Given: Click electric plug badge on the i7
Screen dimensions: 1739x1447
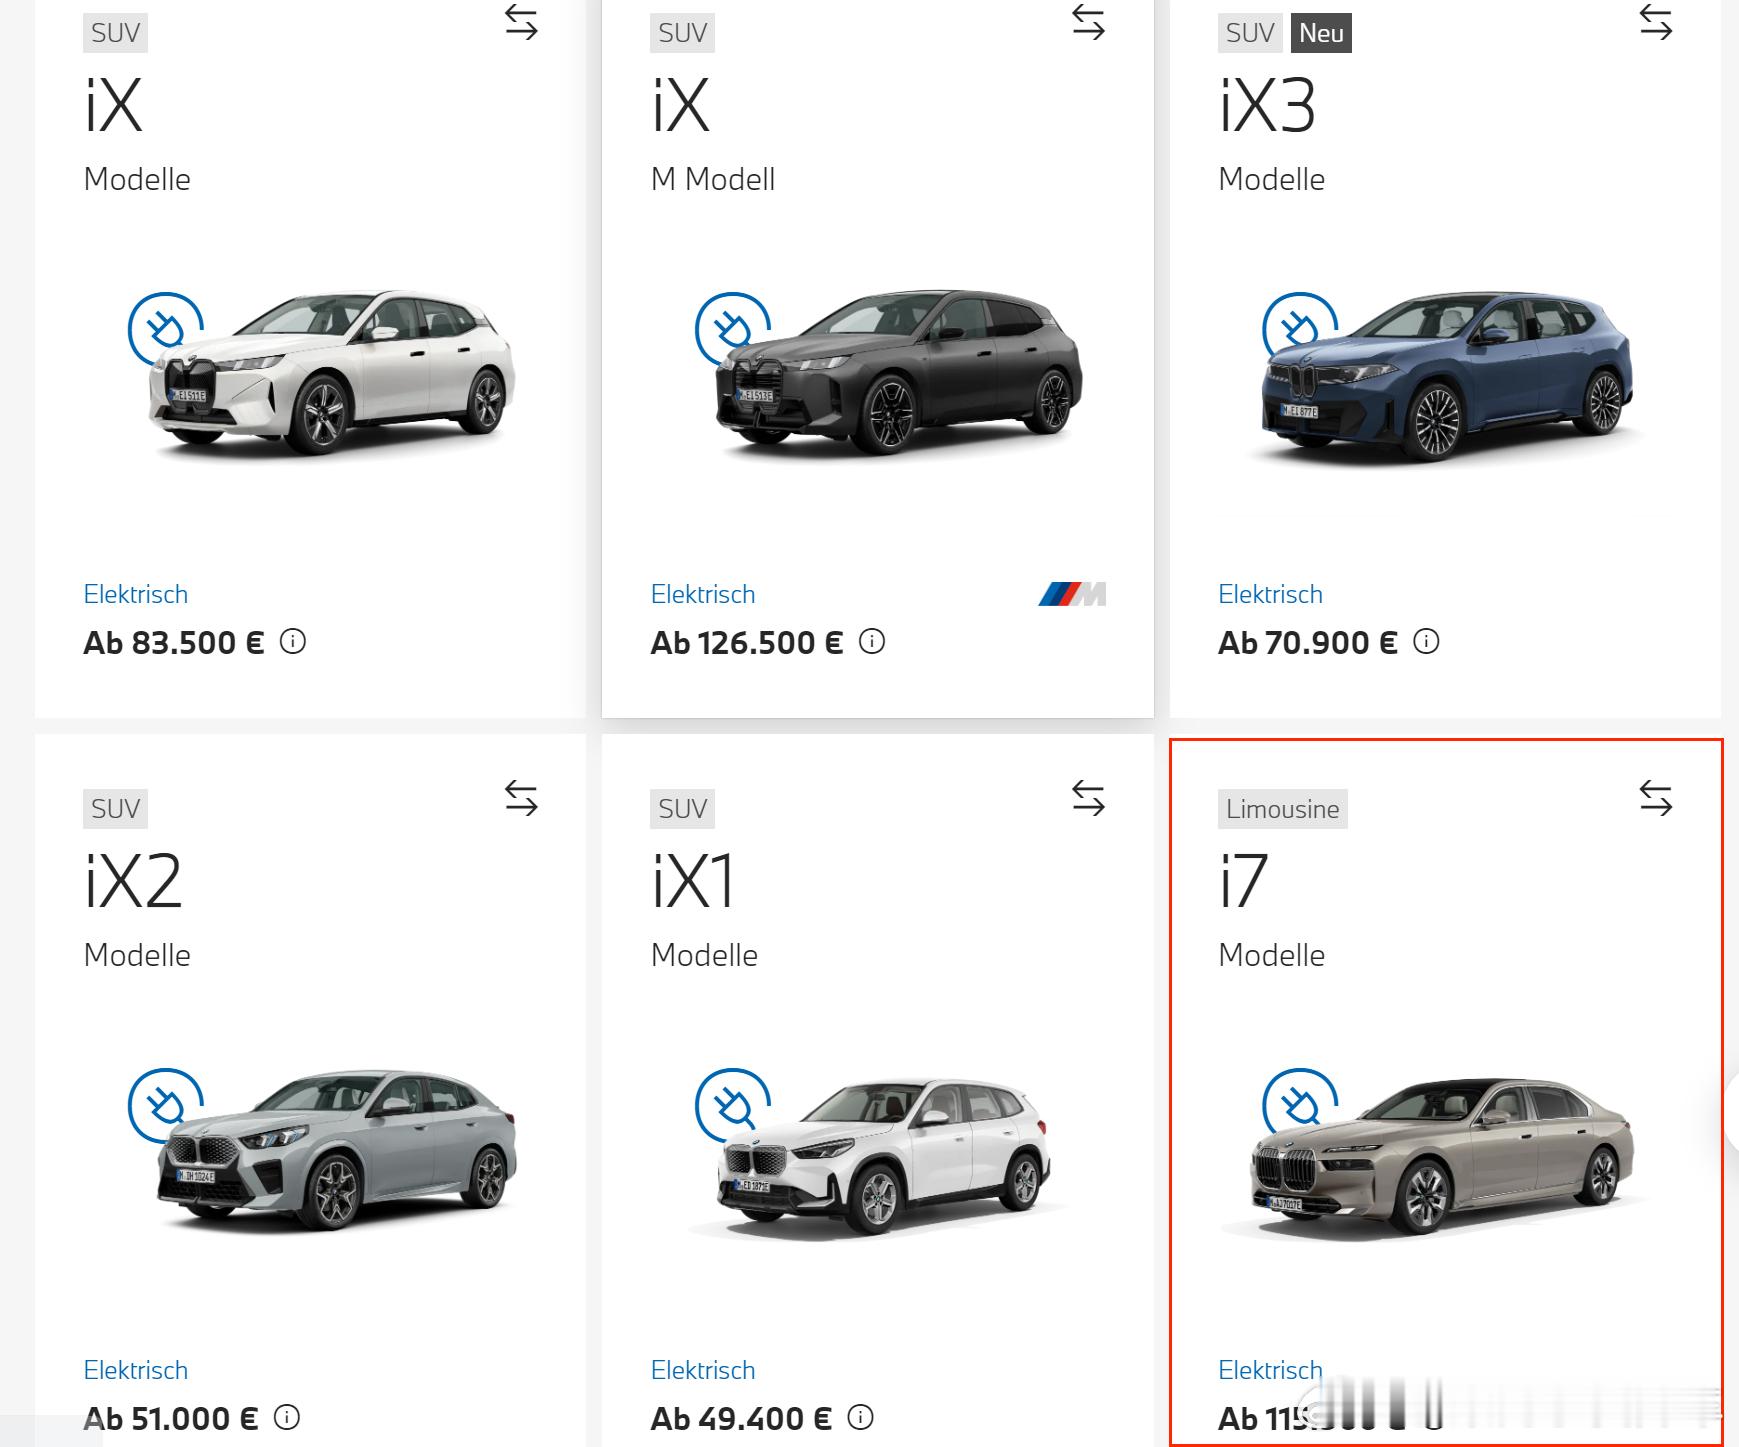Looking at the screenshot, I should point(1300,1105).
